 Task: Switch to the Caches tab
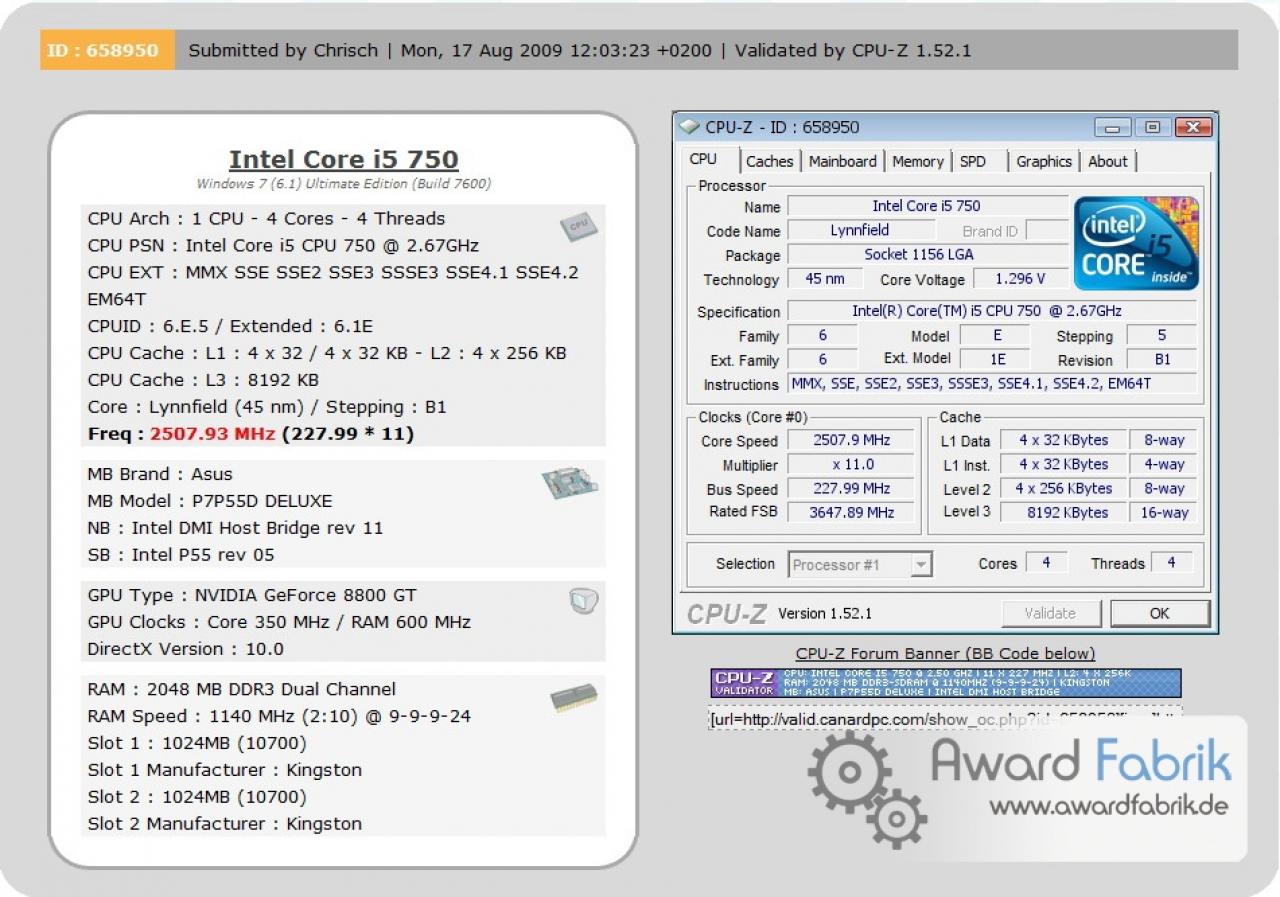[x=770, y=161]
